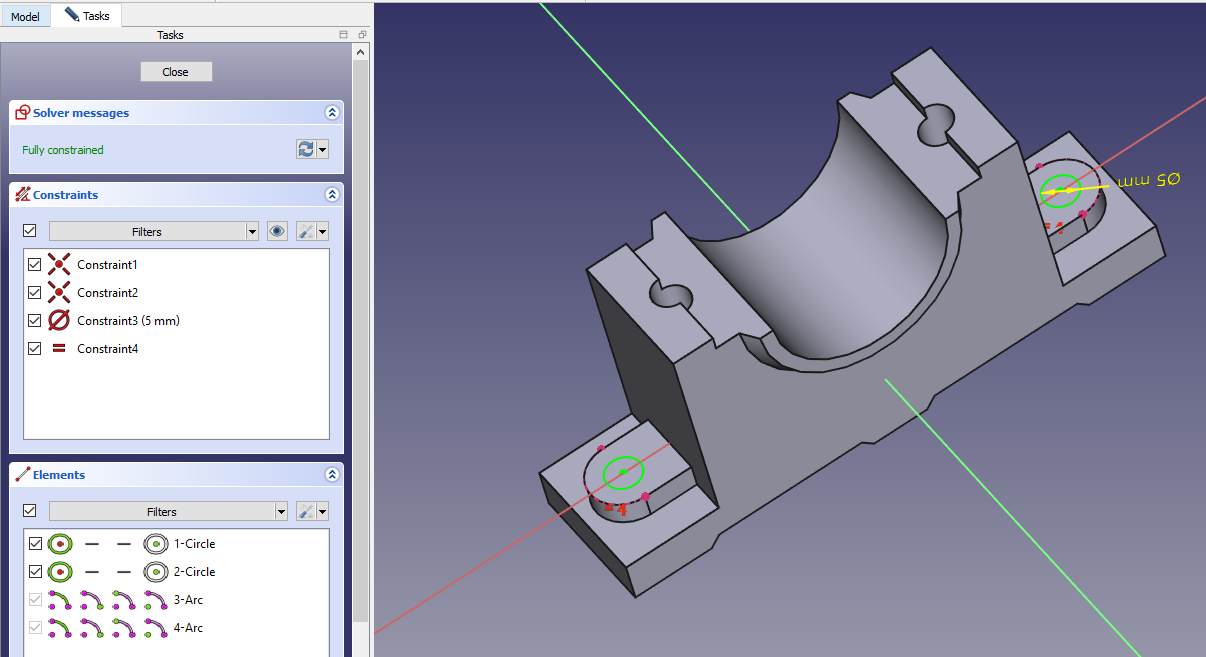Switch to the Model tab

(25, 17)
